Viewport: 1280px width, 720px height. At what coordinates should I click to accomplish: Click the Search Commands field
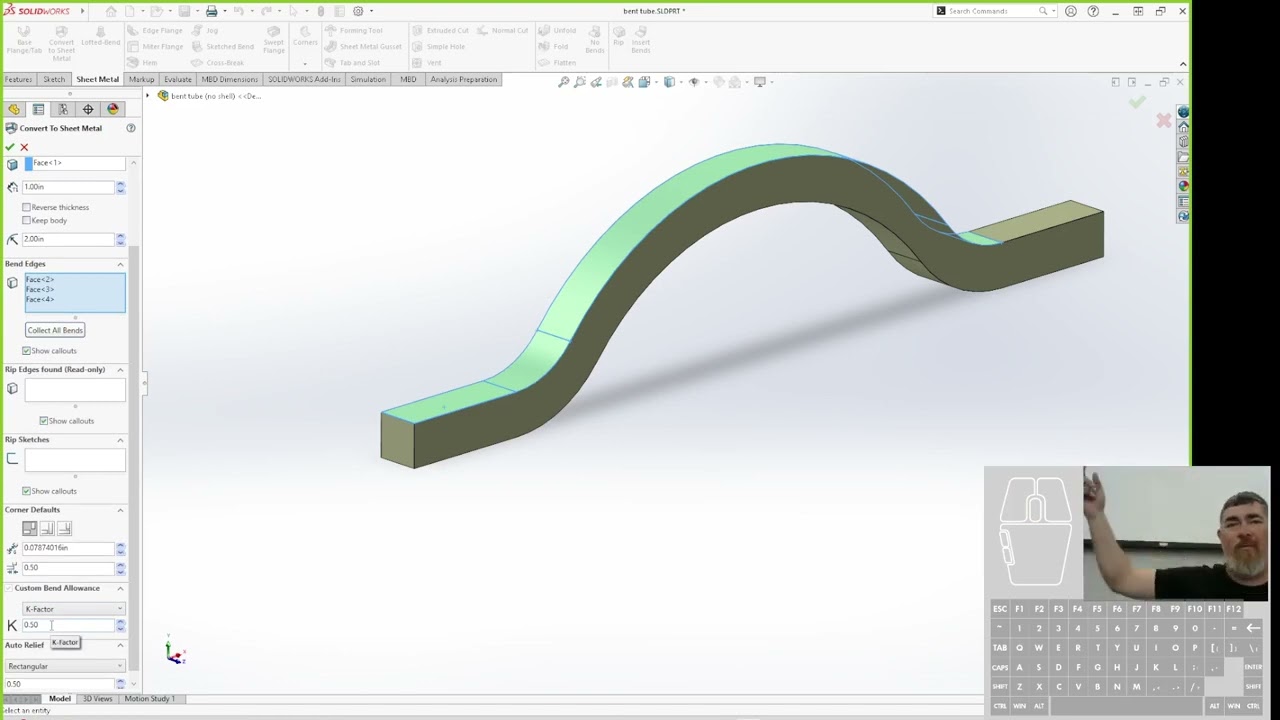(992, 11)
